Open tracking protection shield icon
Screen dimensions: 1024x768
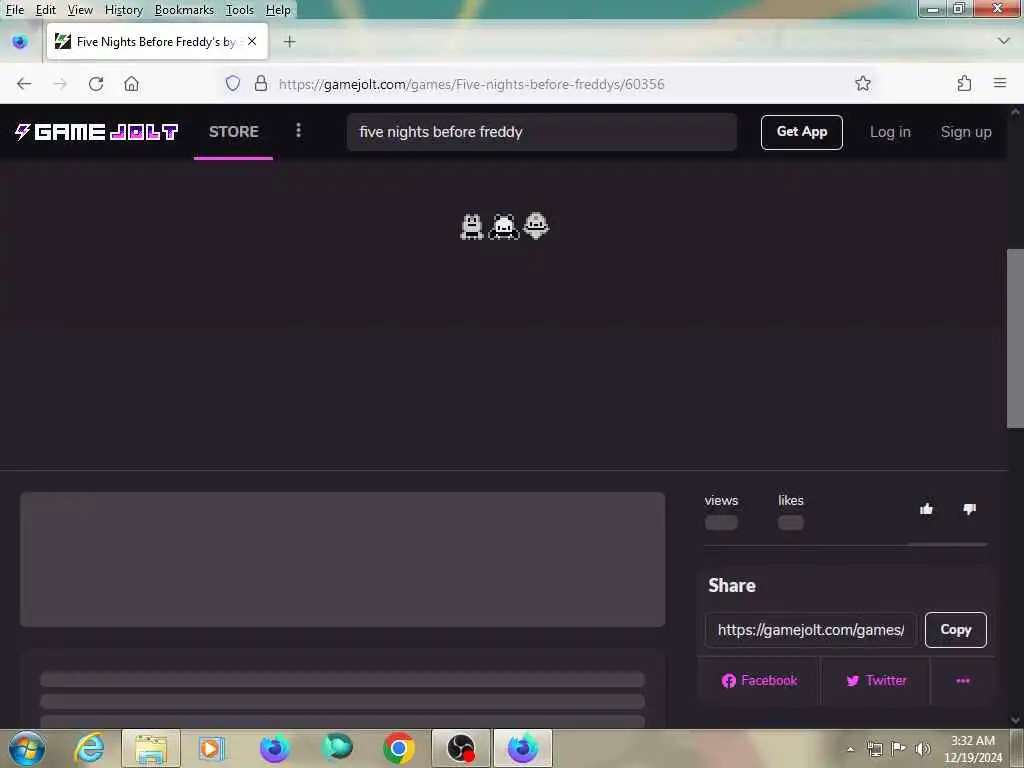coord(232,84)
